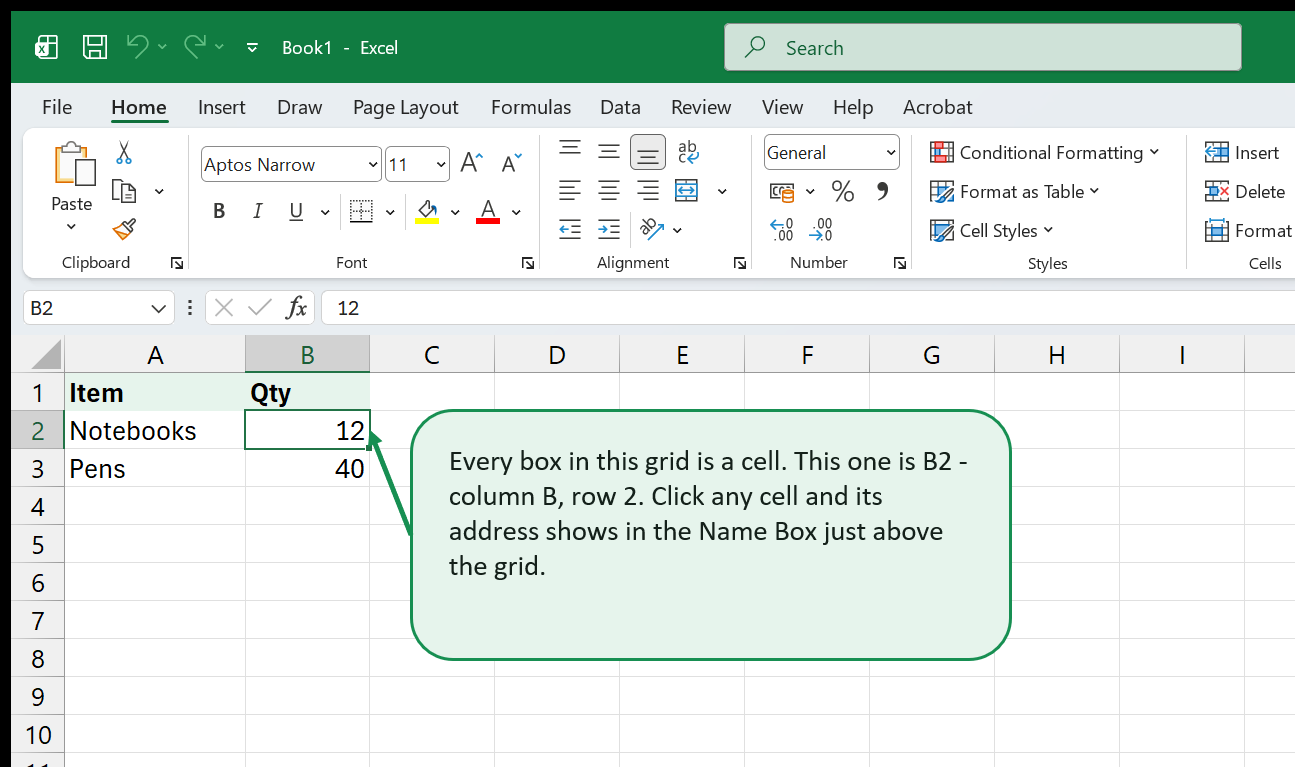This screenshot has width=1295, height=767.
Task: Click the Paste clipboard icon
Action: [x=73, y=164]
